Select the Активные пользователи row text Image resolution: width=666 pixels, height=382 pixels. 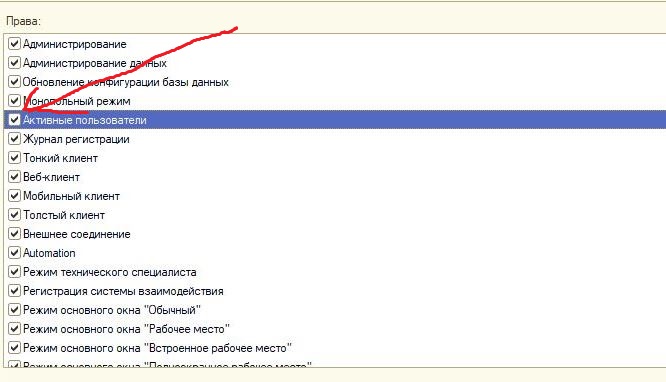tap(85, 120)
